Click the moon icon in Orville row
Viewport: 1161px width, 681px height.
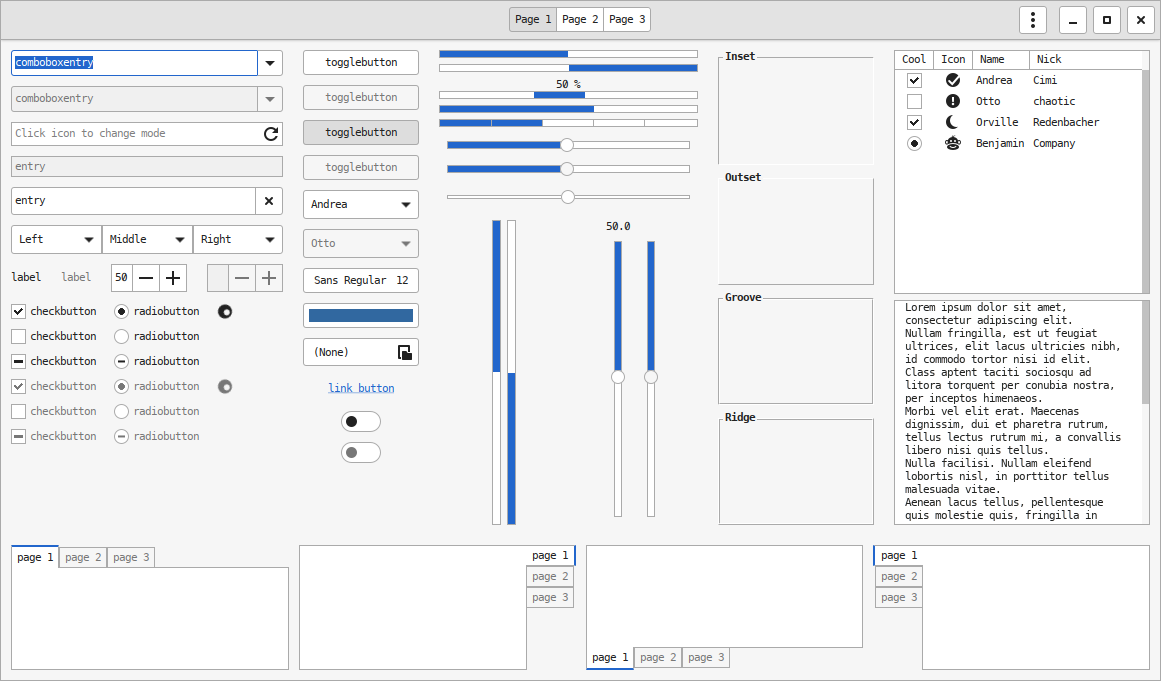[x=953, y=122]
